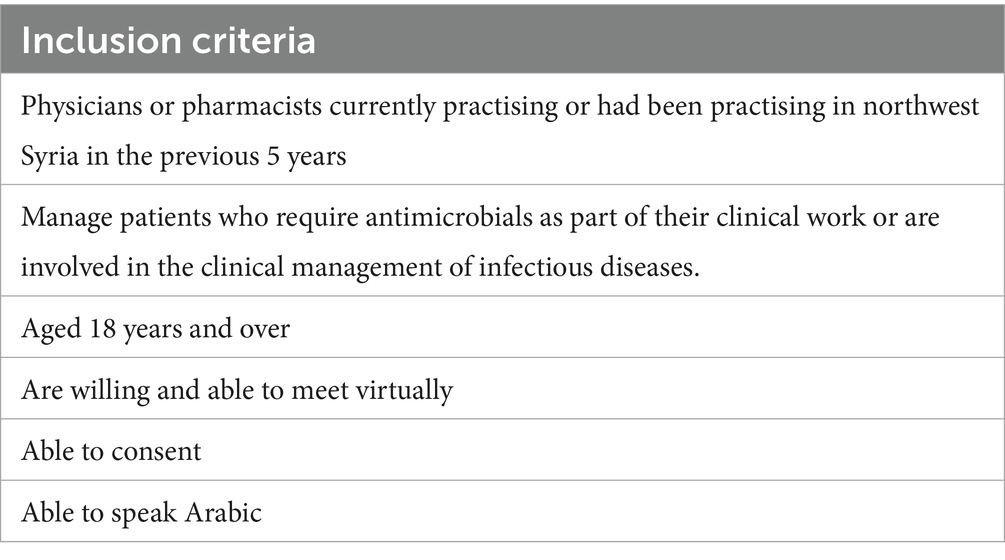Click the word 'Physicians' in first row
Screen dimensions: 1005x560
[81, 106]
